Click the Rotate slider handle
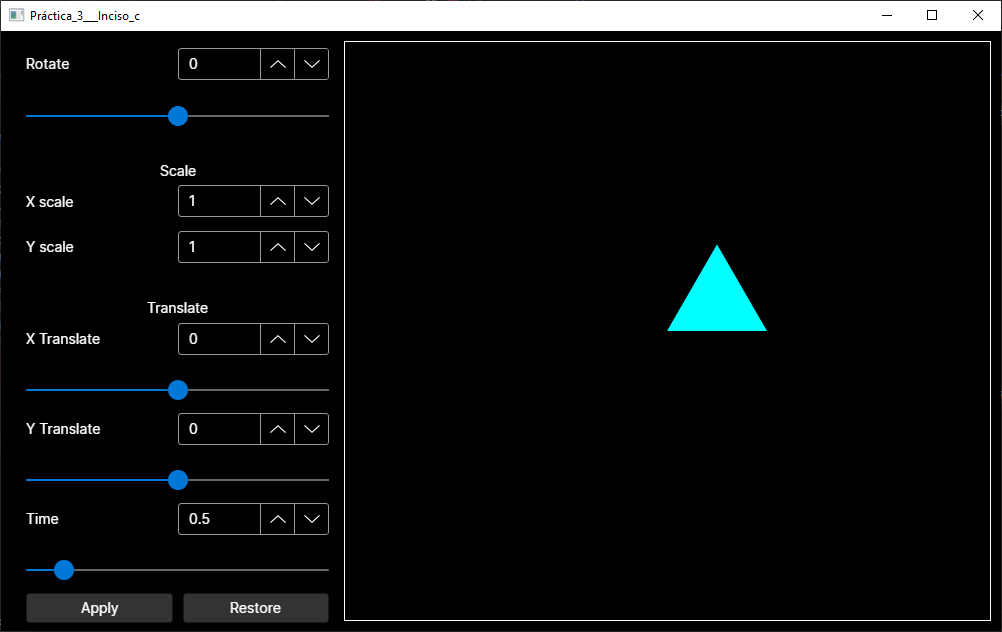Screen dimensions: 1002x632 [x=177, y=116]
